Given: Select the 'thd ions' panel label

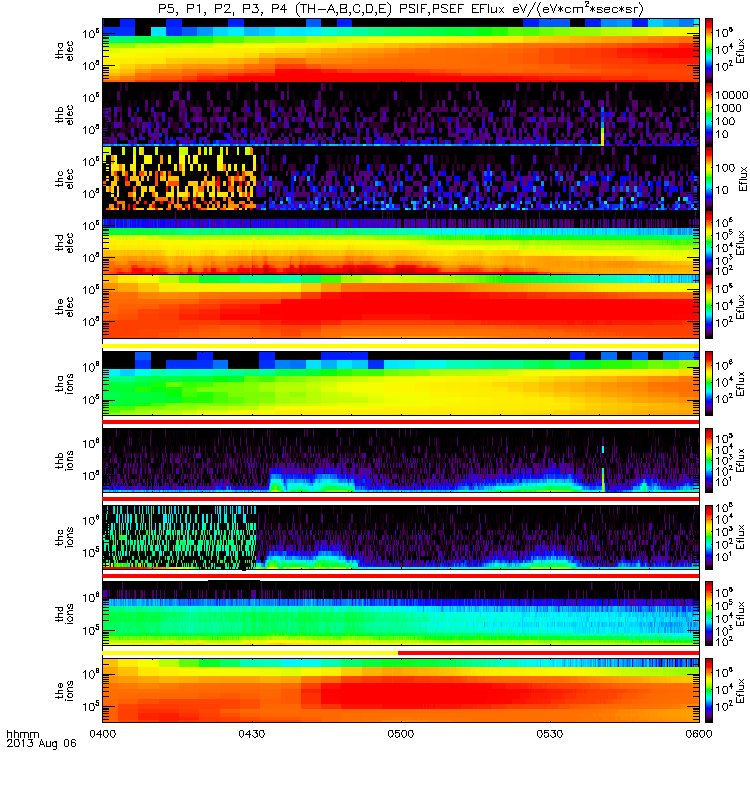Looking at the screenshot, I should (x=64, y=613).
